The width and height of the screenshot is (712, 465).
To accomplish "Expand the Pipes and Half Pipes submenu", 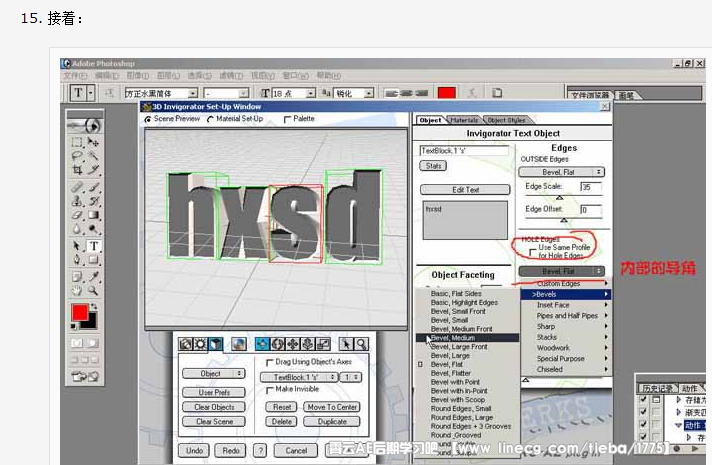I will 566,316.
